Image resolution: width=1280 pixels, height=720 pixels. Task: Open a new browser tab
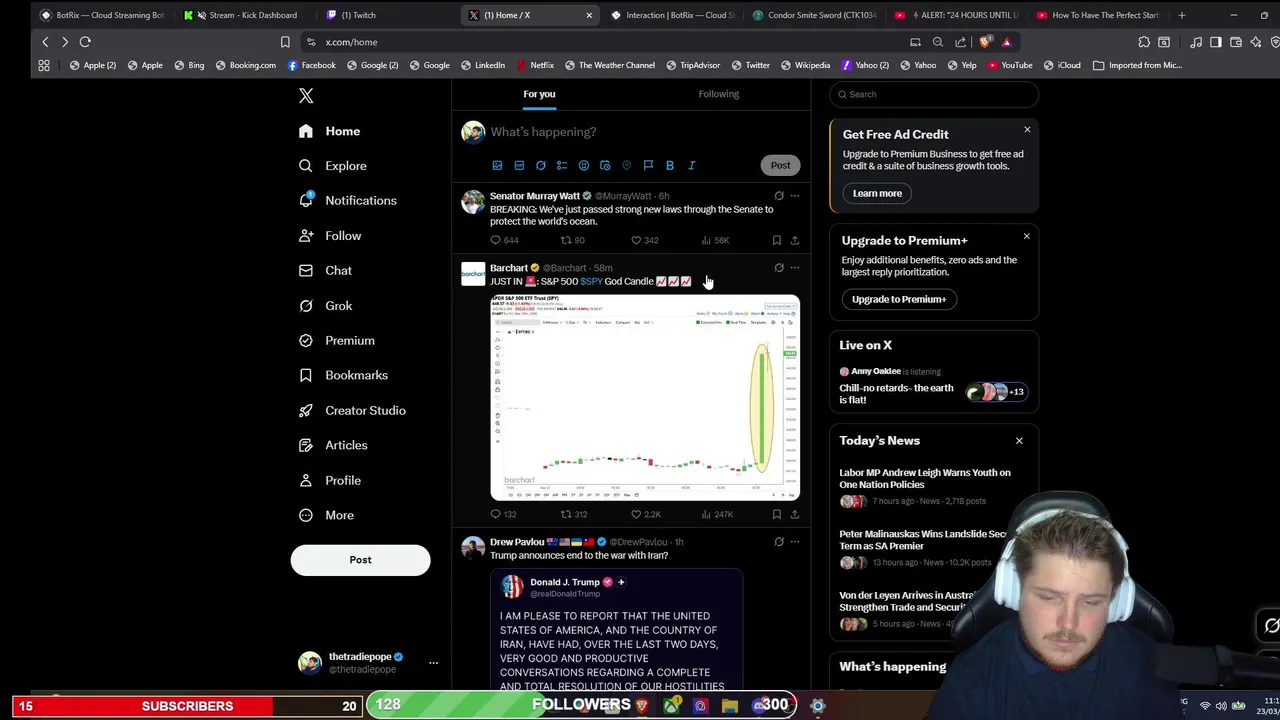click(1181, 15)
